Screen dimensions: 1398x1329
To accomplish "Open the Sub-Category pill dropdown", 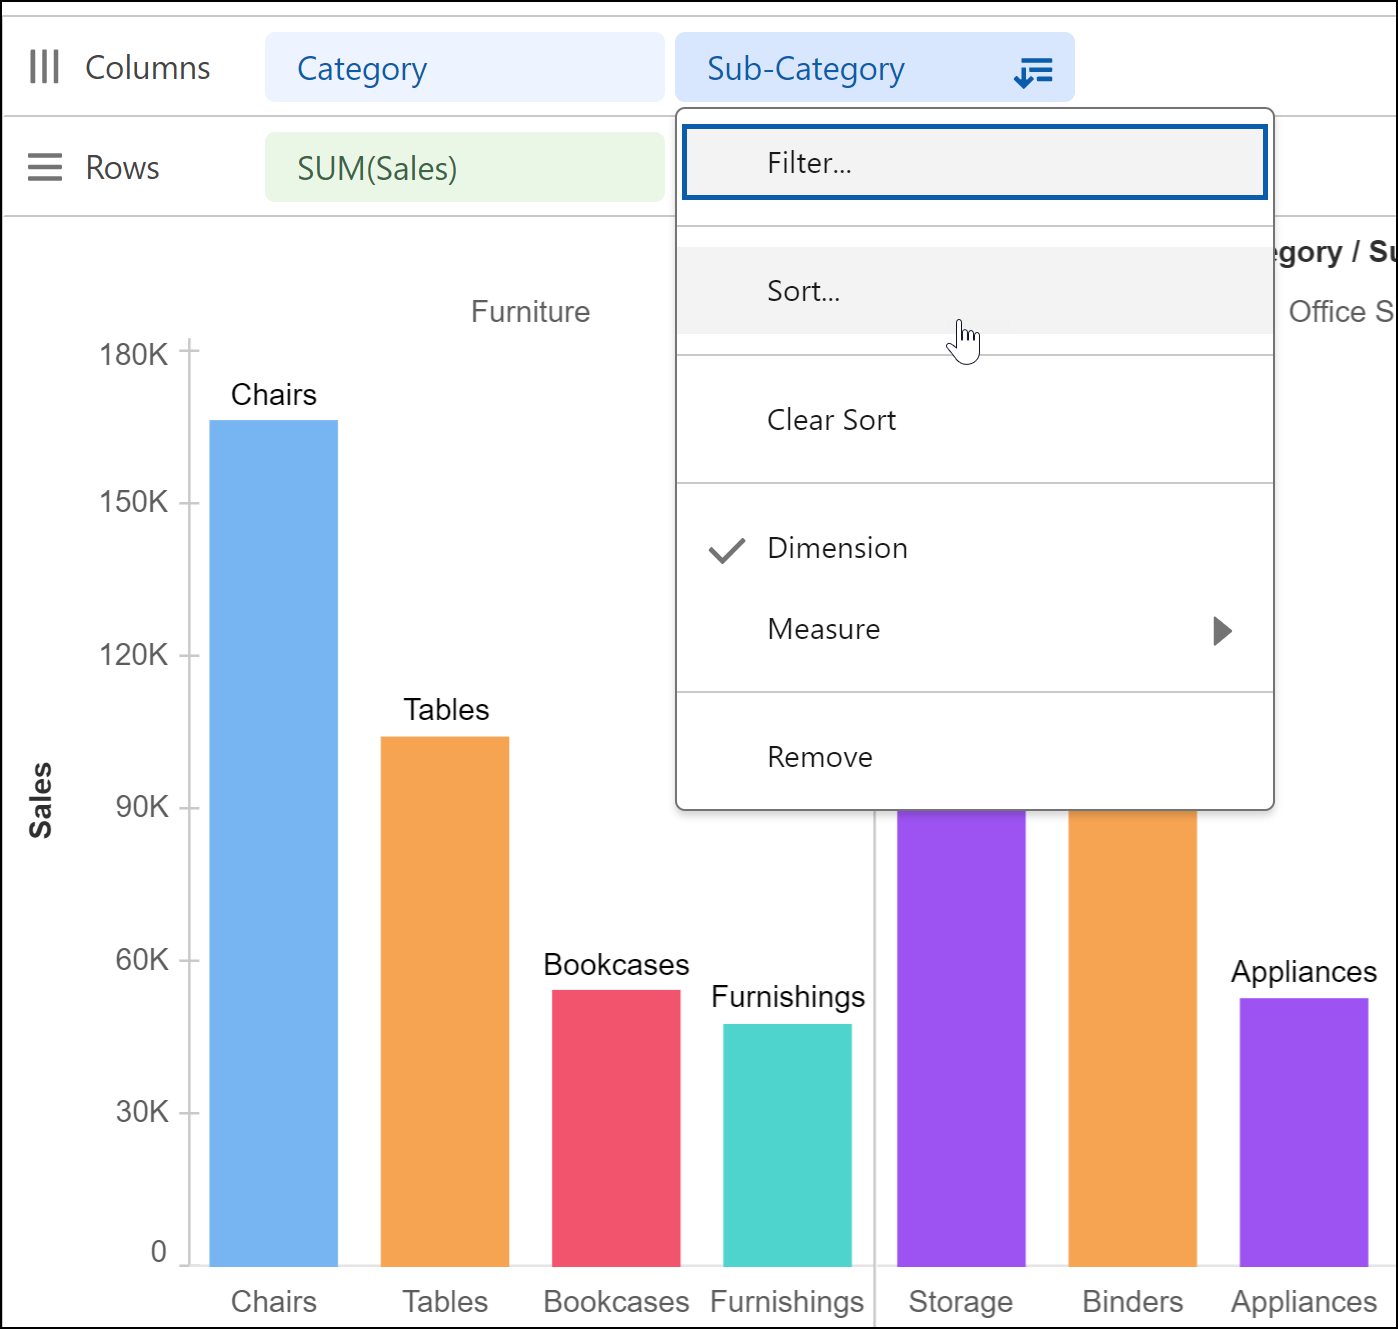I will click(x=875, y=68).
